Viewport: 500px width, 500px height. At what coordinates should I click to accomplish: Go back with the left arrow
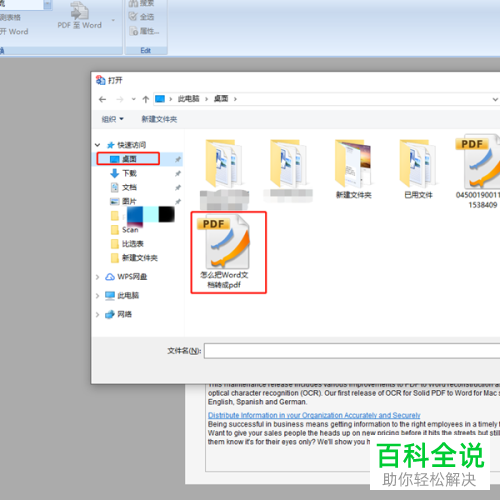102,99
